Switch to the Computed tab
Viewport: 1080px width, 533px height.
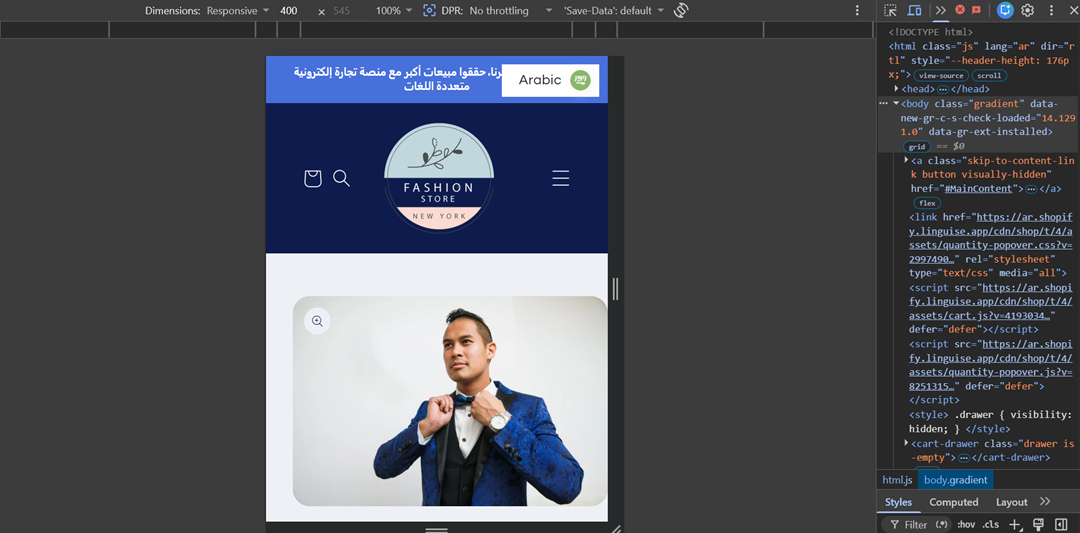point(953,502)
